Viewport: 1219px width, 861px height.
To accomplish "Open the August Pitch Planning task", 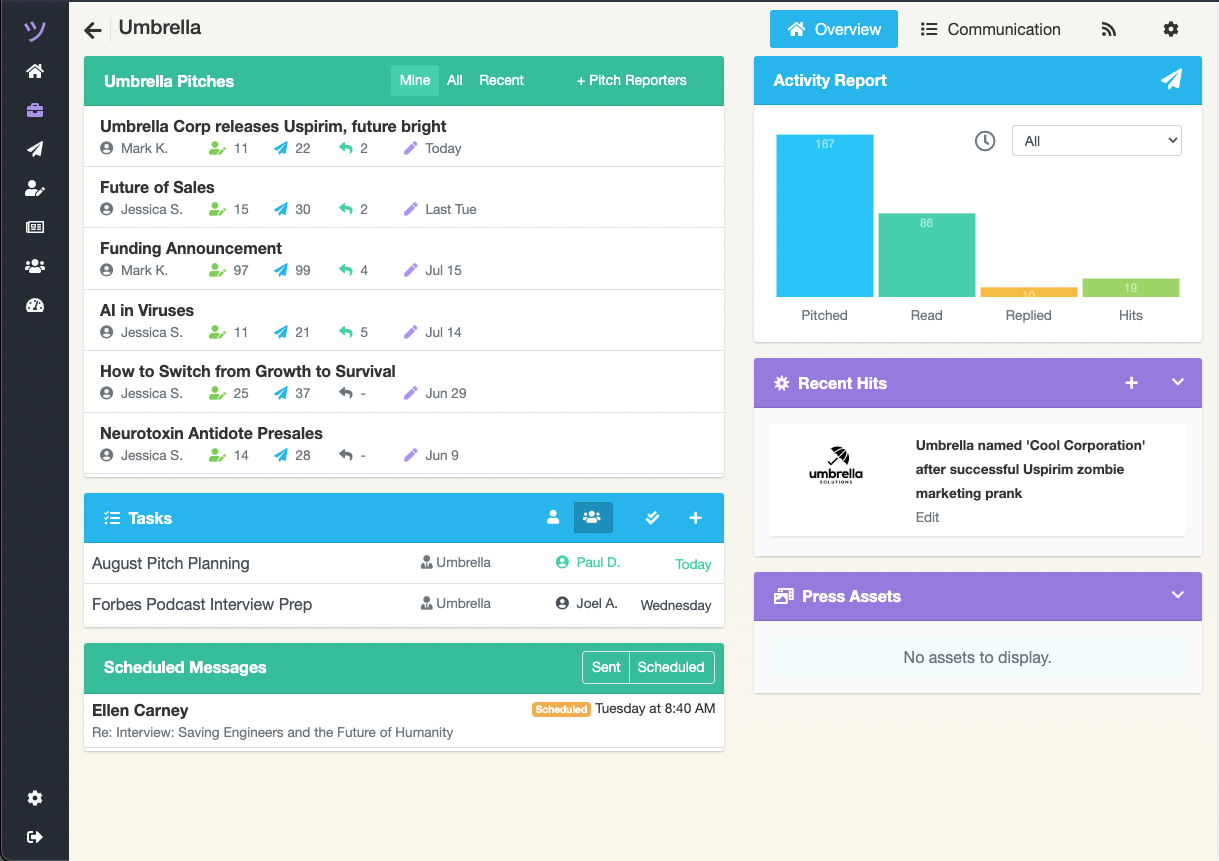I will [x=171, y=563].
